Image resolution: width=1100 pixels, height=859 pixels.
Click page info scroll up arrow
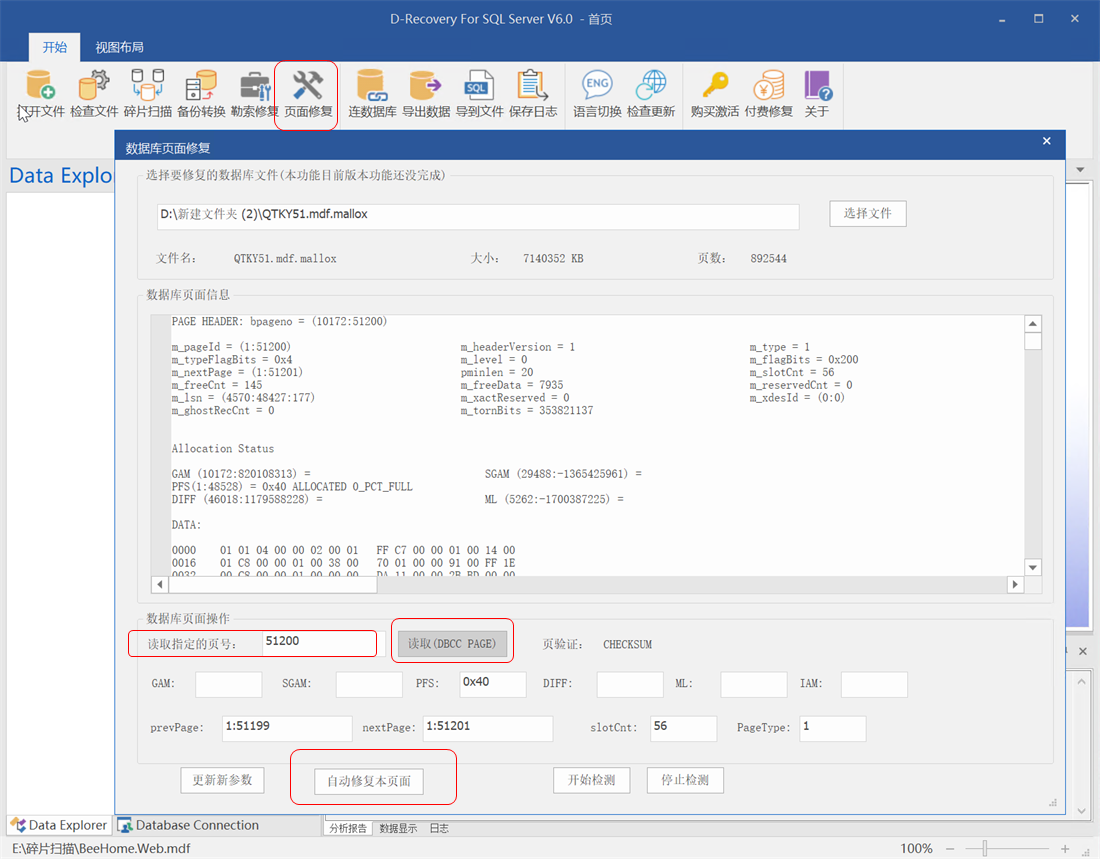point(1033,324)
